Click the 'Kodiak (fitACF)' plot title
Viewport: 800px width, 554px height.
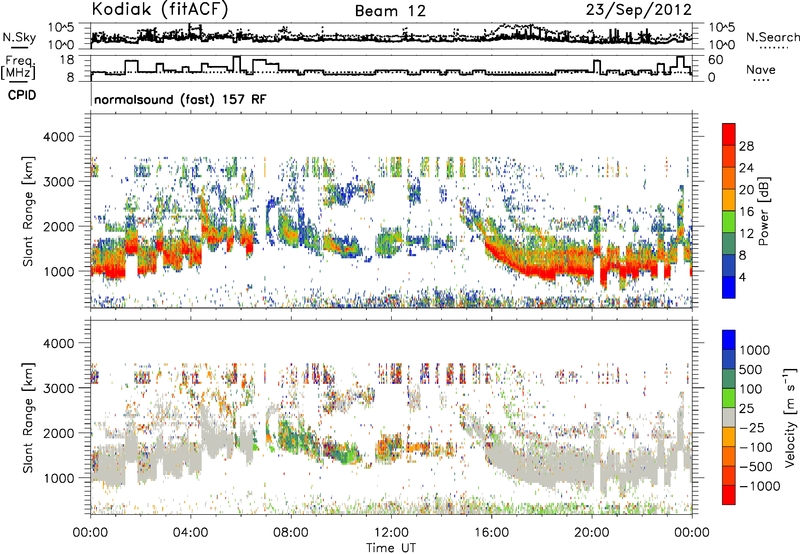[x=160, y=10]
